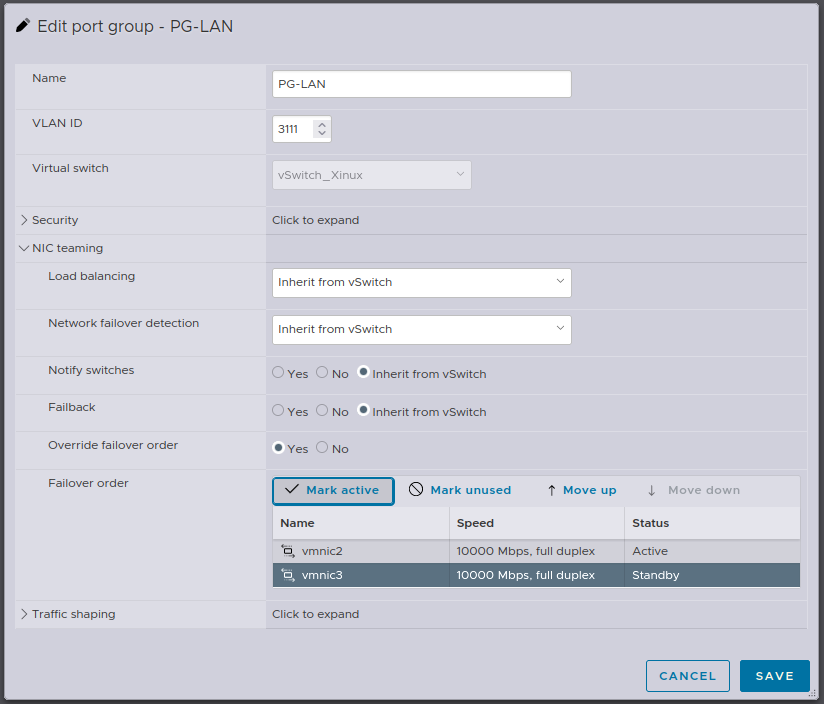Open the Load balancing dropdown
Viewport: 824px width, 704px height.
click(x=421, y=283)
